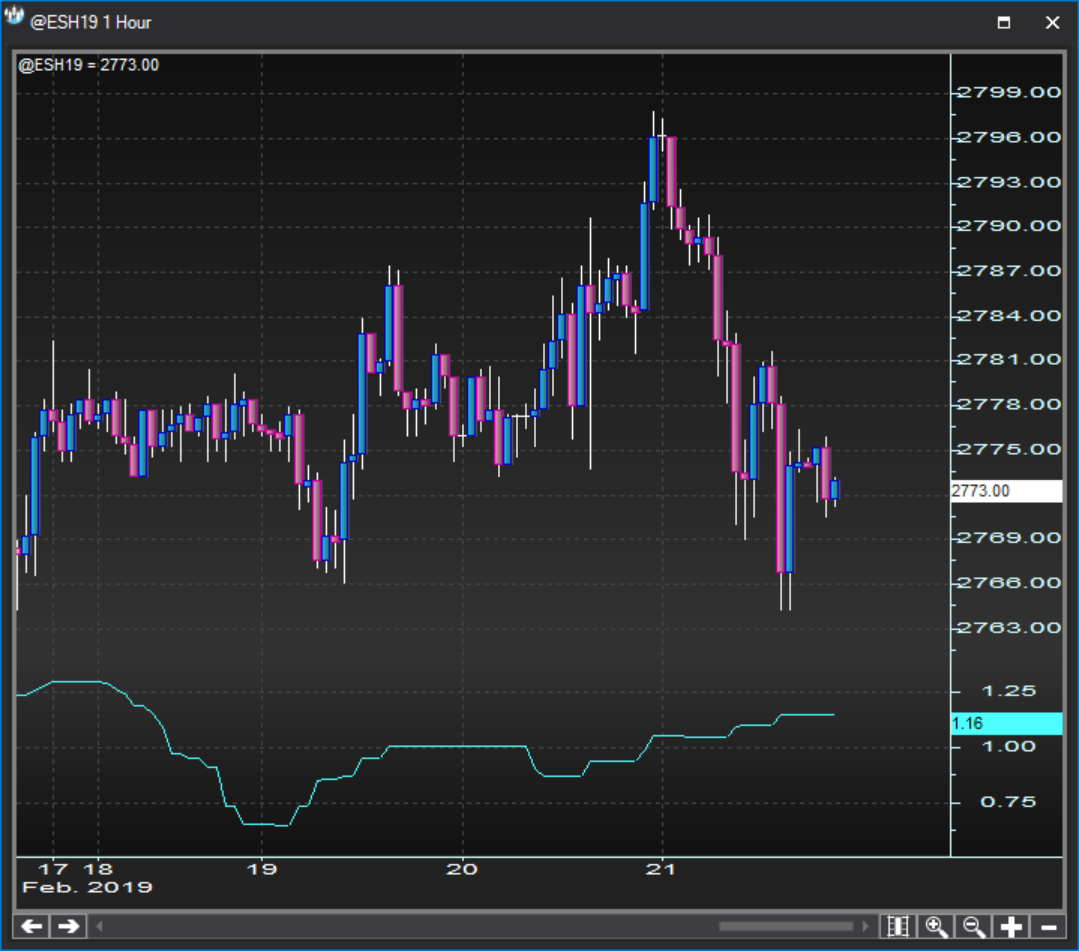The image size is (1079, 951).
Task: Click the last candle at the 2773 price
Action: (835, 489)
